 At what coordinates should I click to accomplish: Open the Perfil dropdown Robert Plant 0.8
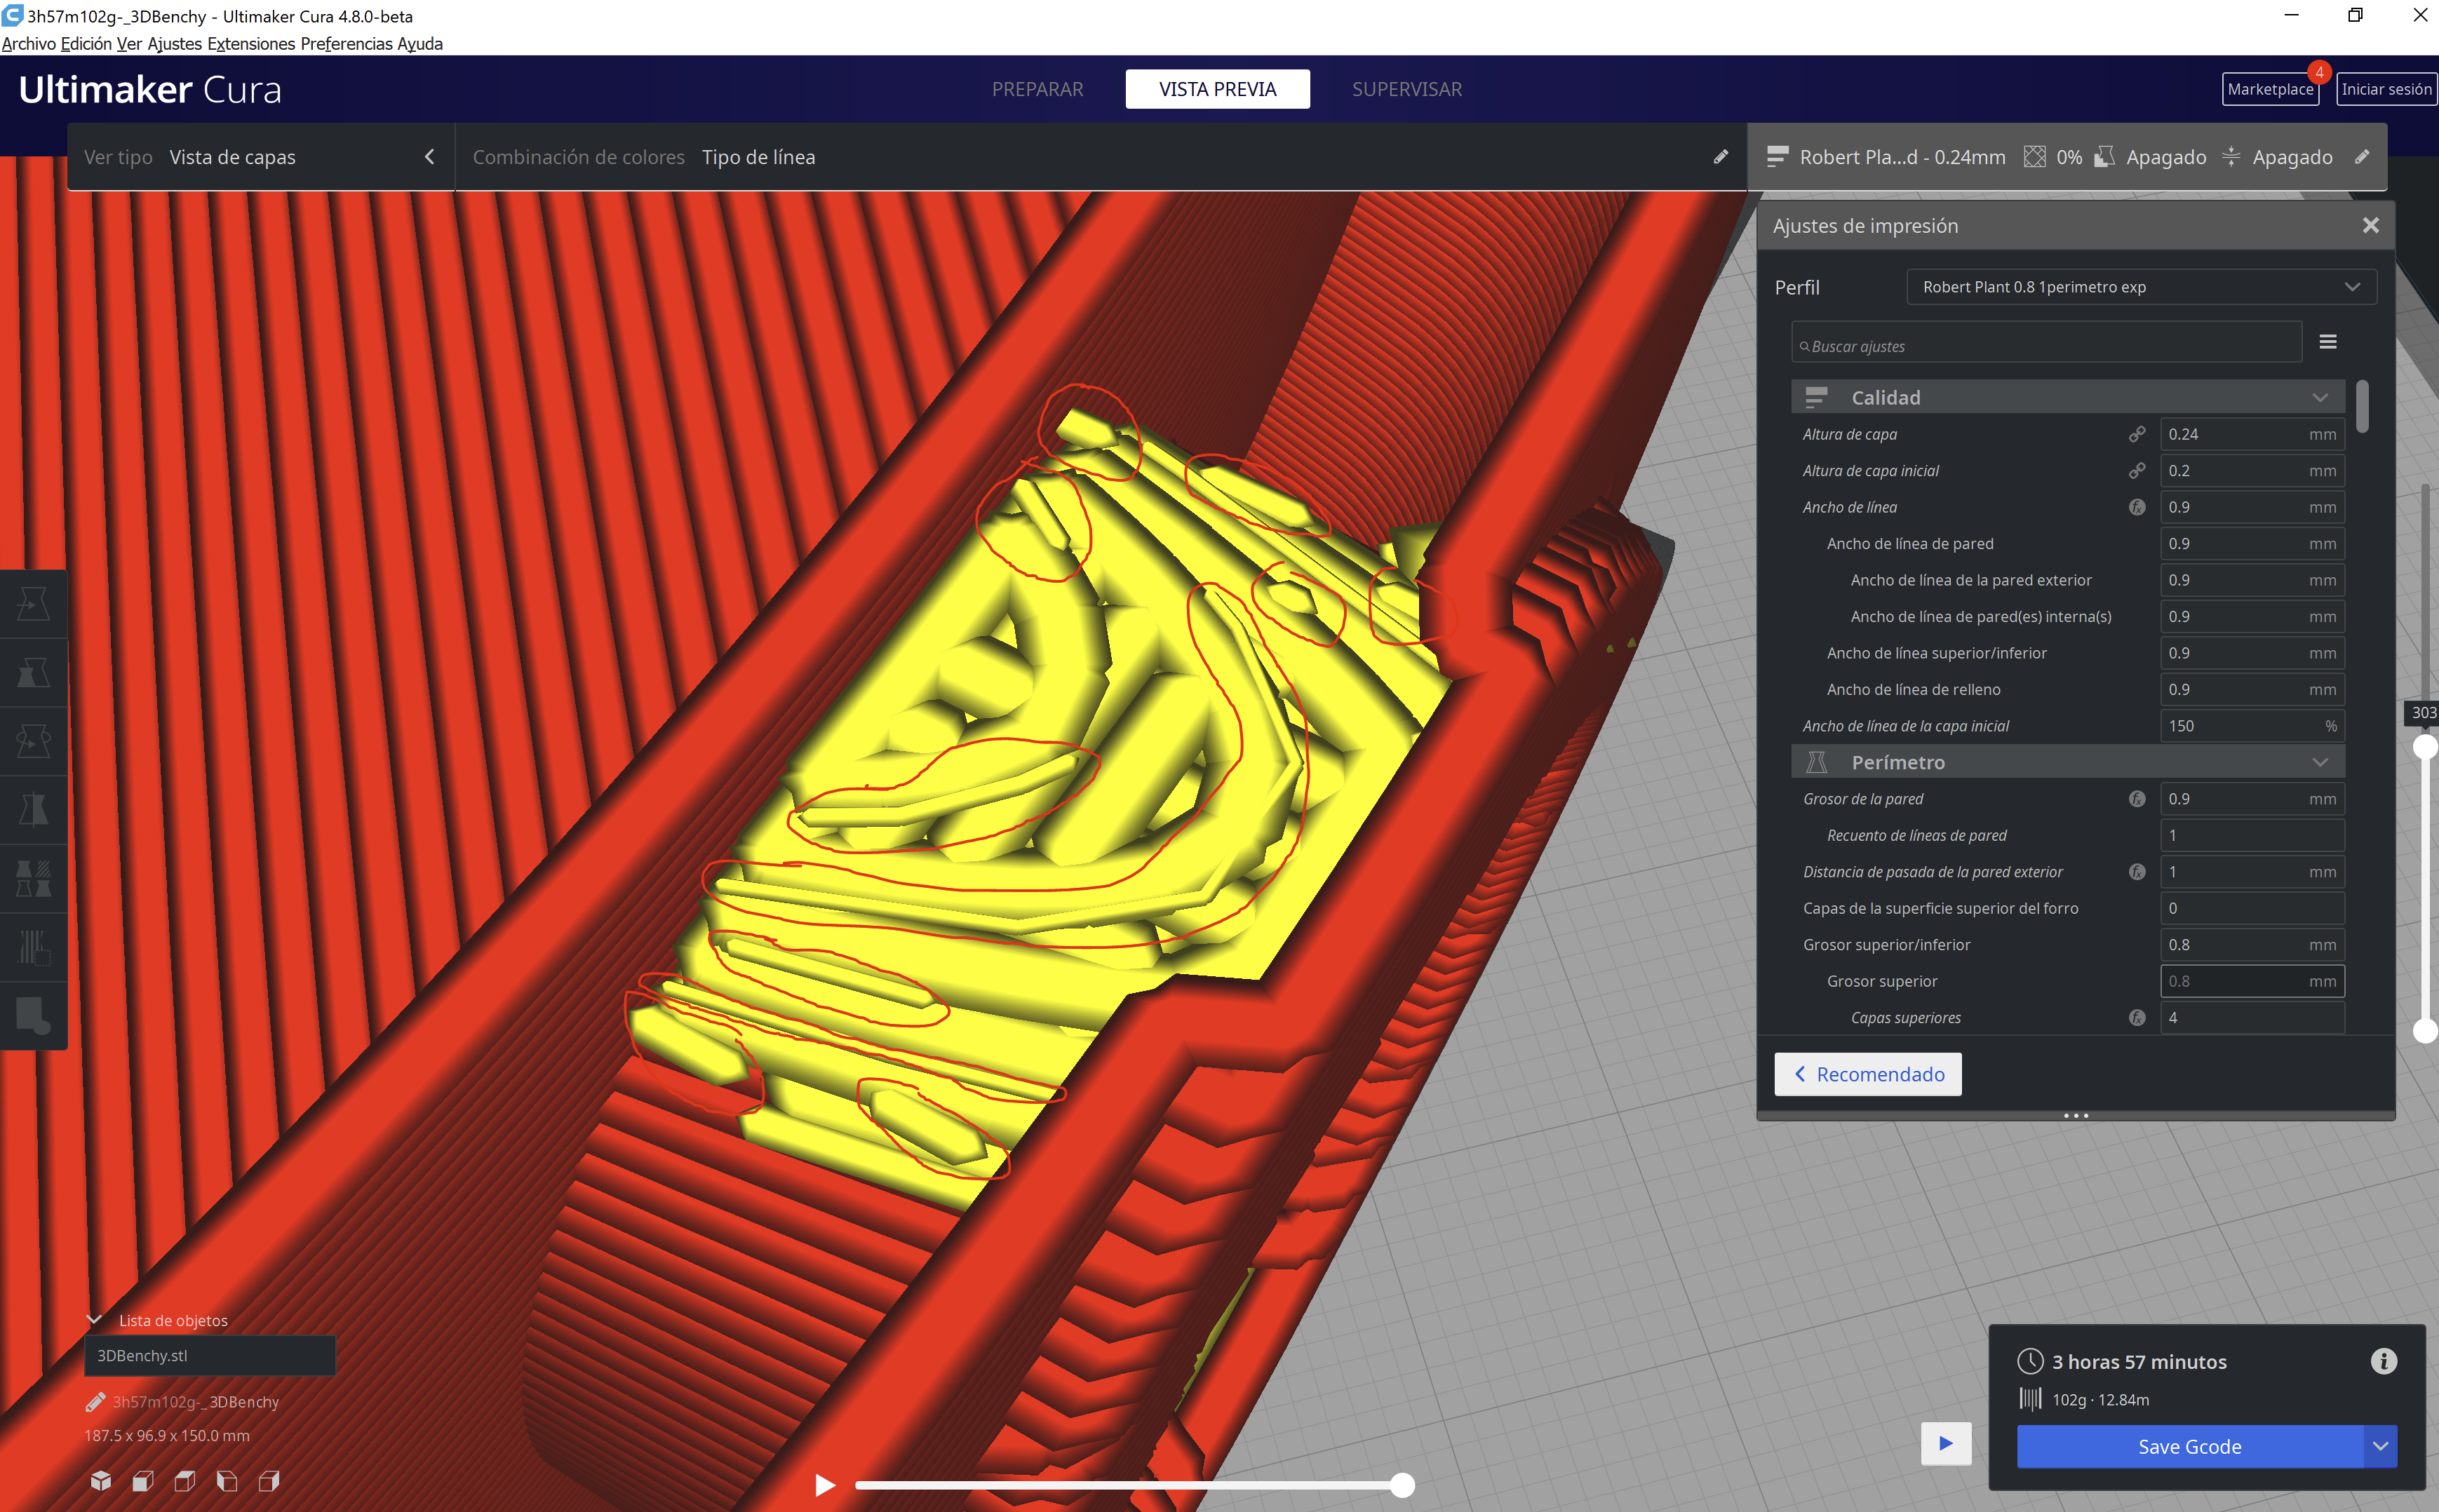click(x=2140, y=287)
